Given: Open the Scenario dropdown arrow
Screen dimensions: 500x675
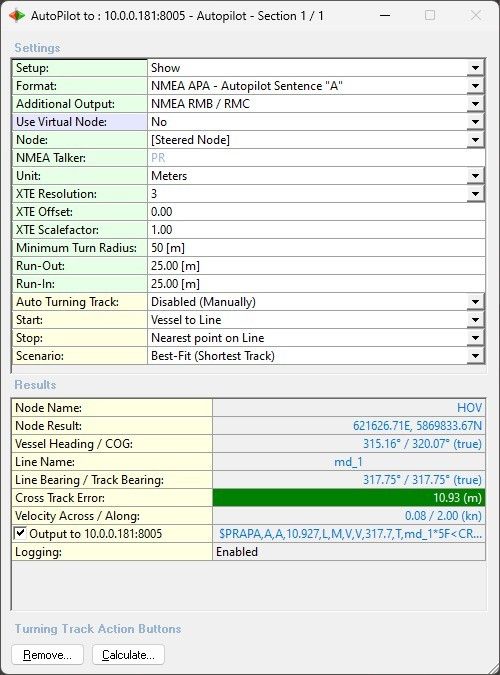Looking at the screenshot, I should (475, 356).
